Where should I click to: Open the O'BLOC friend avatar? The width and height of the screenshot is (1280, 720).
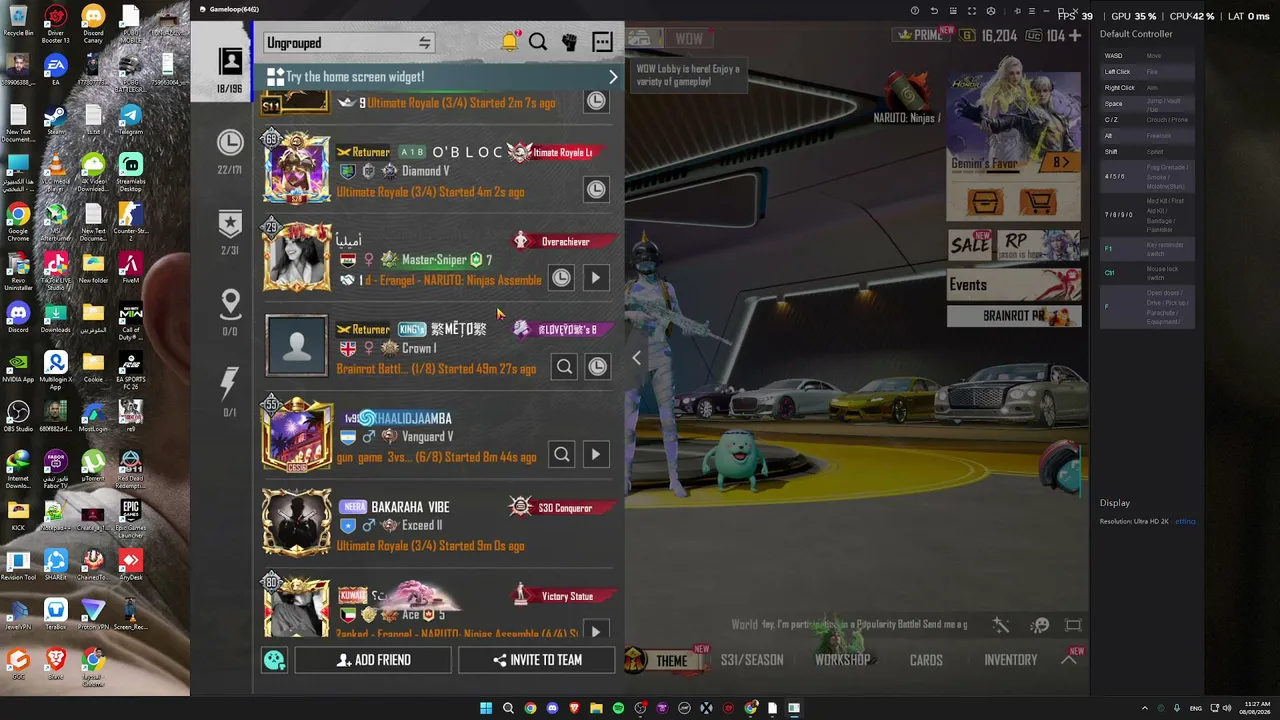point(296,168)
